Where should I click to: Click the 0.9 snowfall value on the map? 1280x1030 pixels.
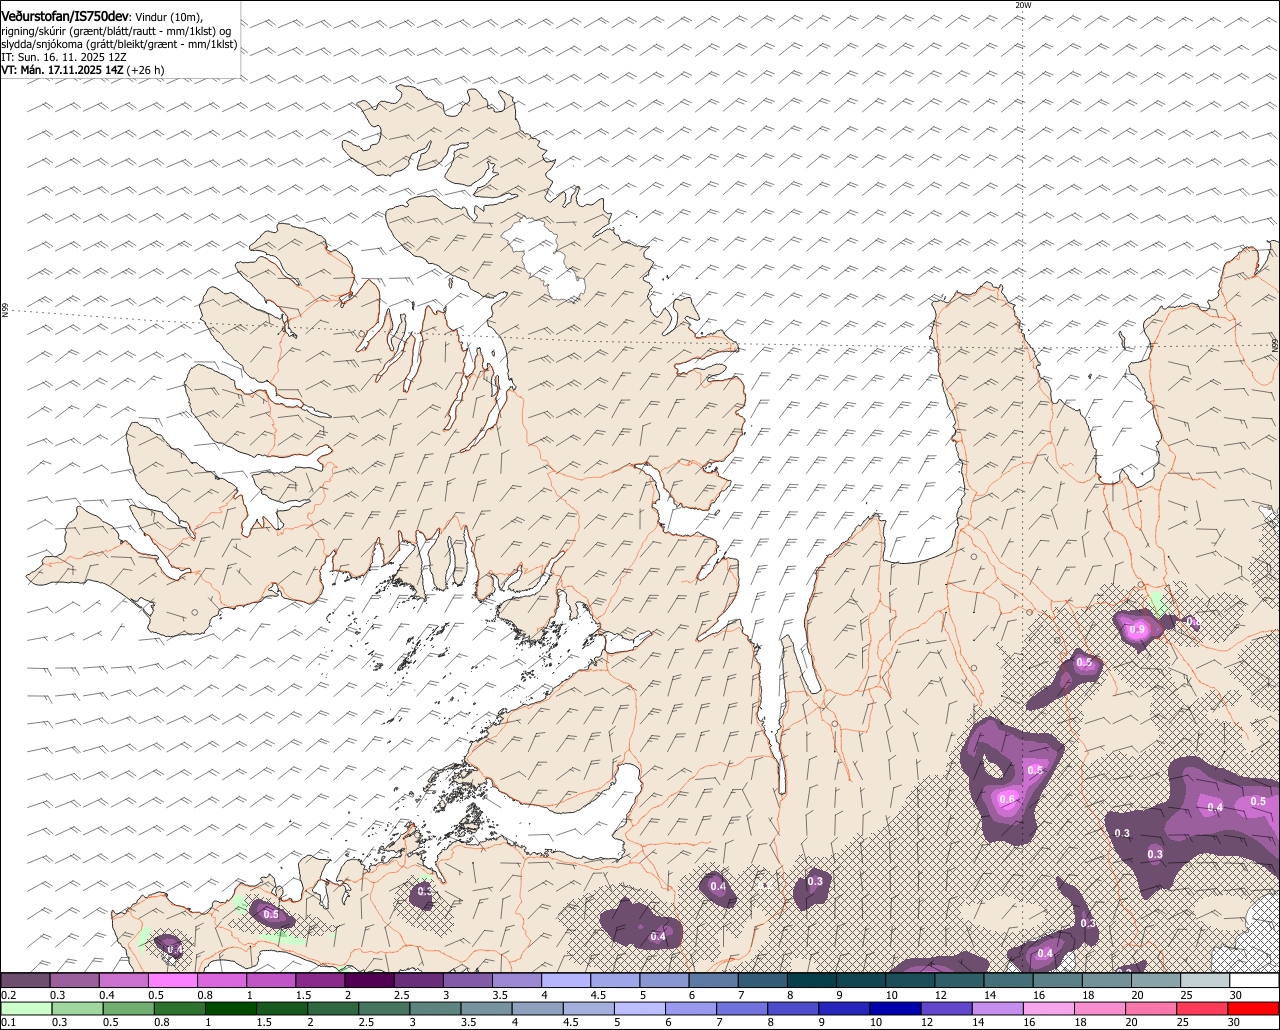(1137, 630)
